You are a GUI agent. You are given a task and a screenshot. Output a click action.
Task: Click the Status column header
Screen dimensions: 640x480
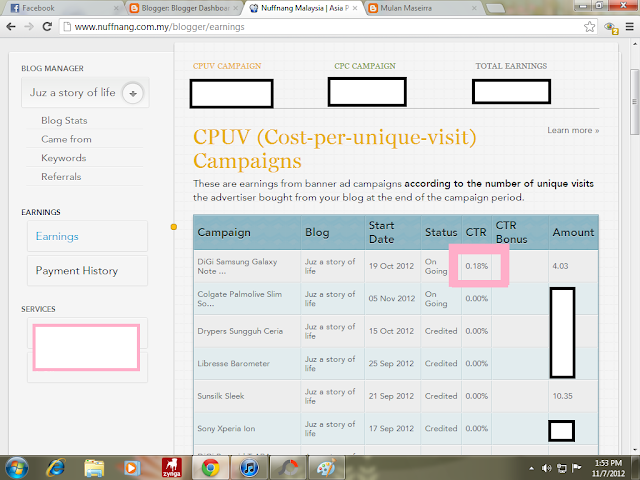(x=441, y=232)
